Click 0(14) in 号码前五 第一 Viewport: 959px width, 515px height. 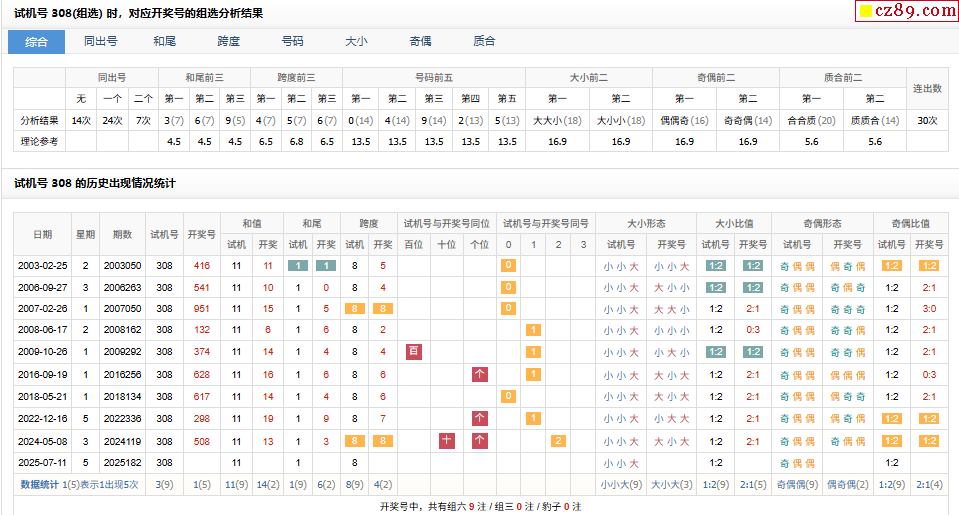[361, 120]
